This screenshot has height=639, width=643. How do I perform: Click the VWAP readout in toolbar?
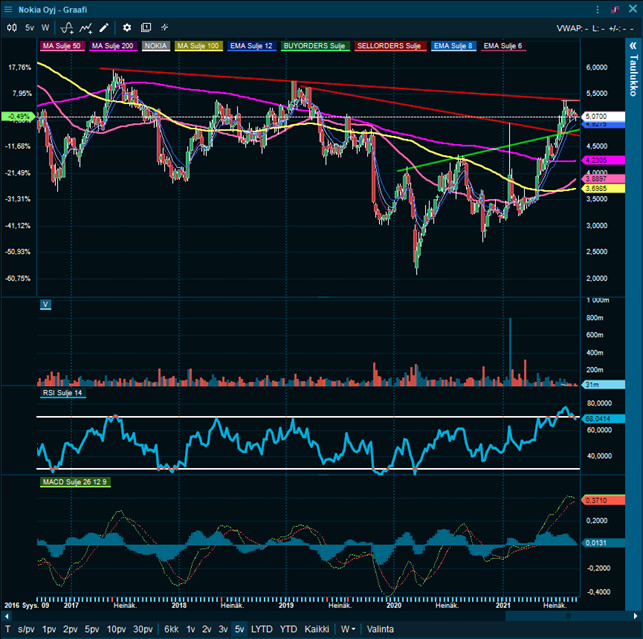572,28
